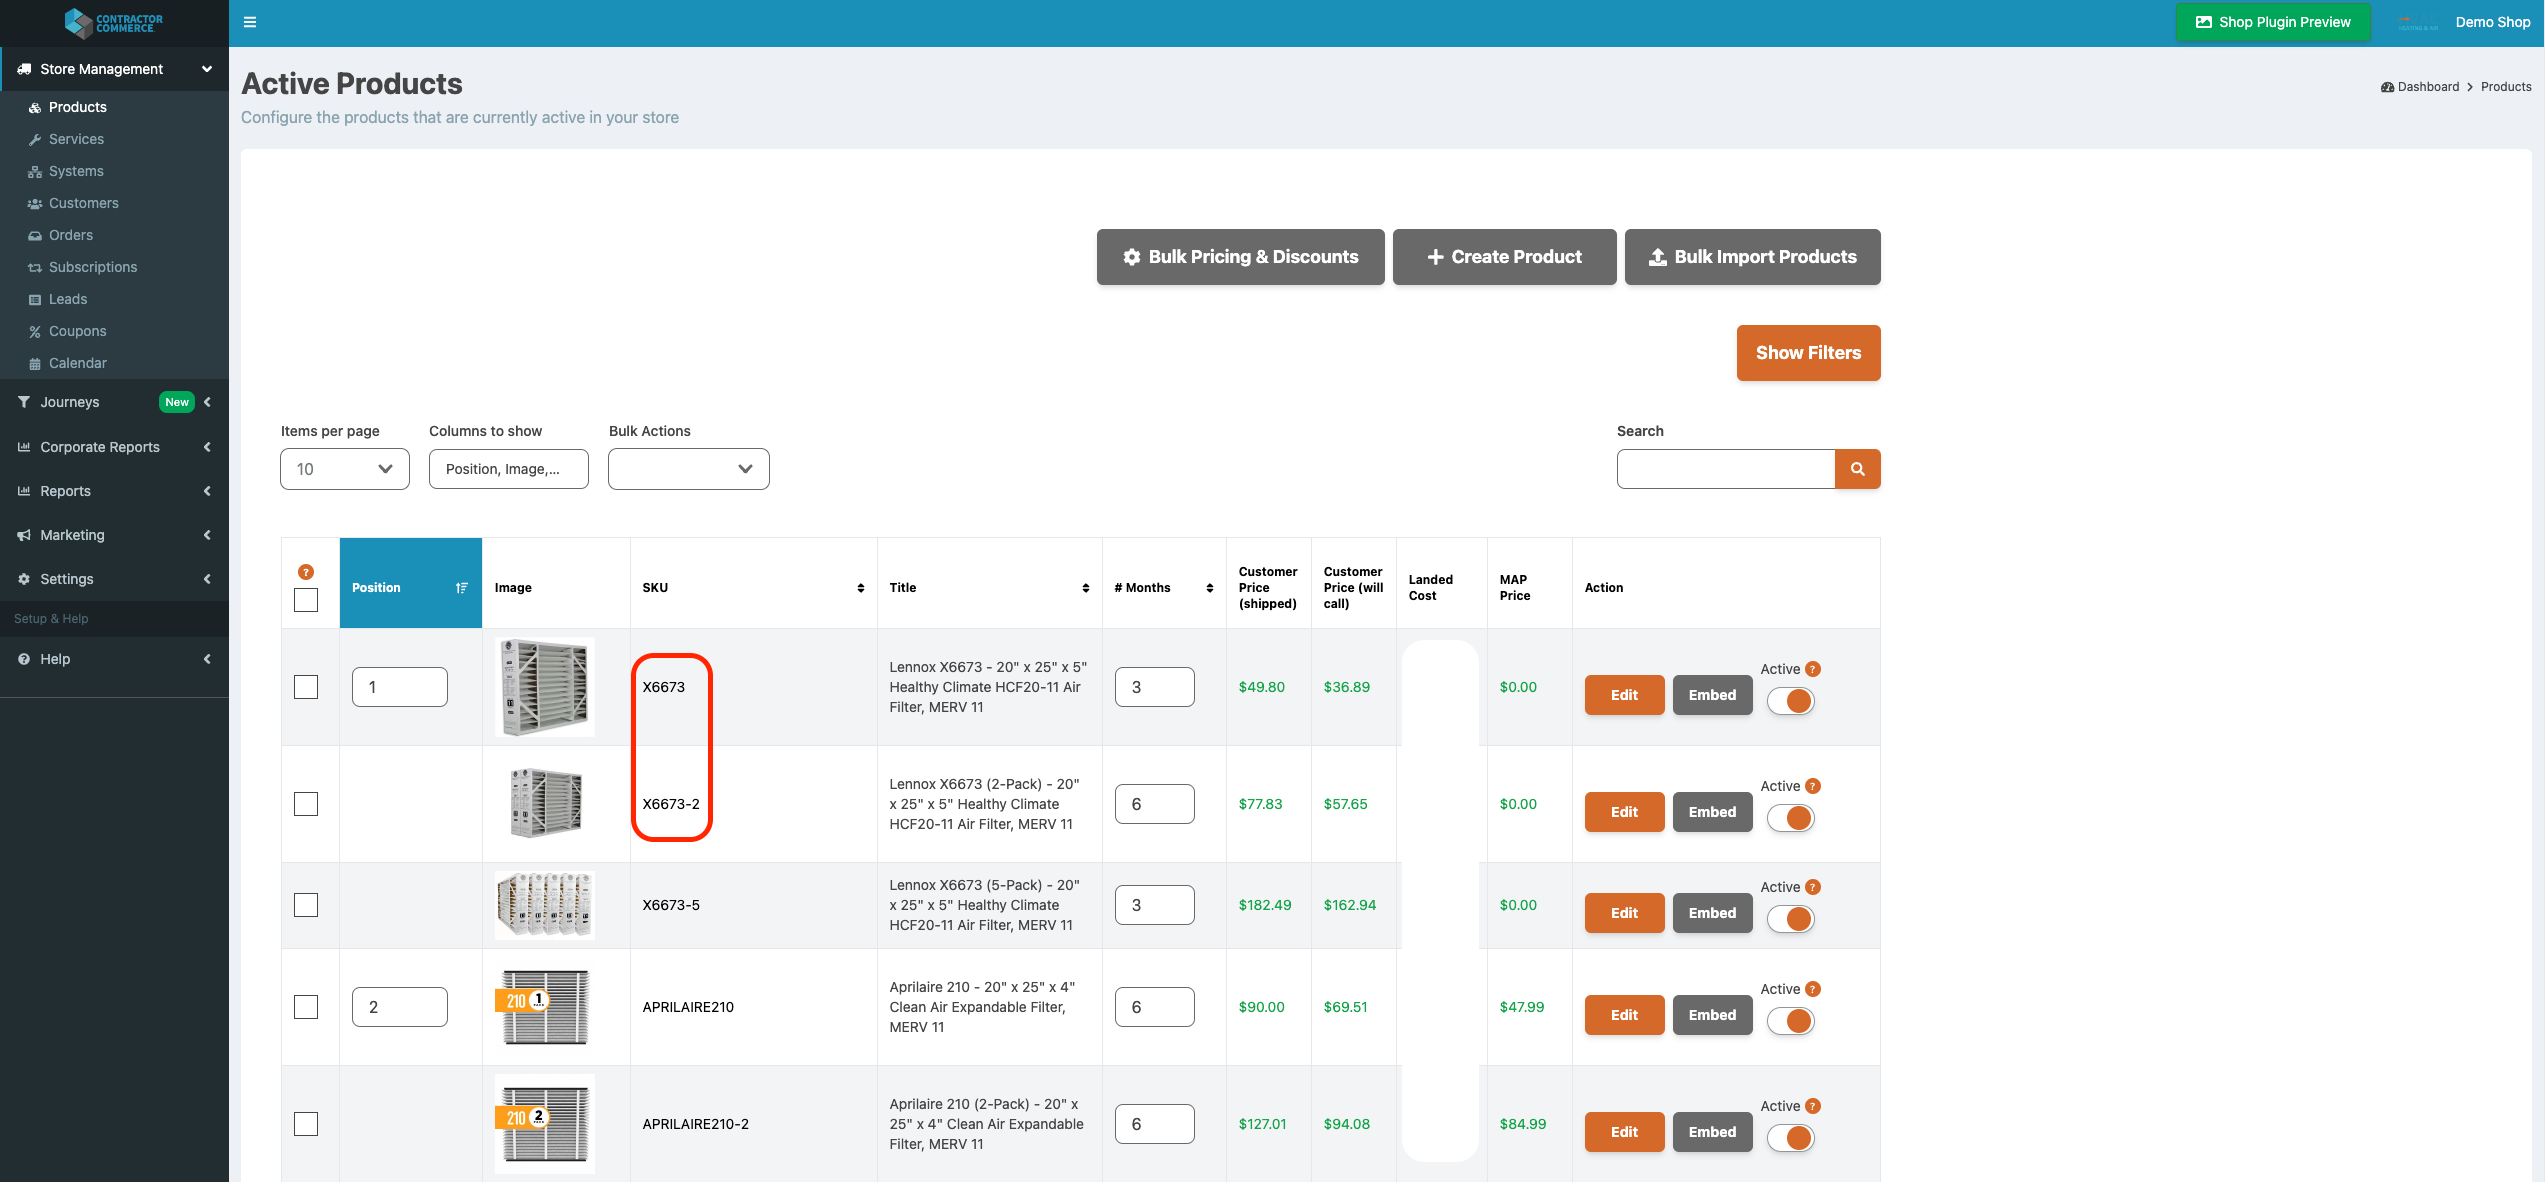Expand Help menu
This screenshot has width=2545, height=1182.
[x=114, y=659]
